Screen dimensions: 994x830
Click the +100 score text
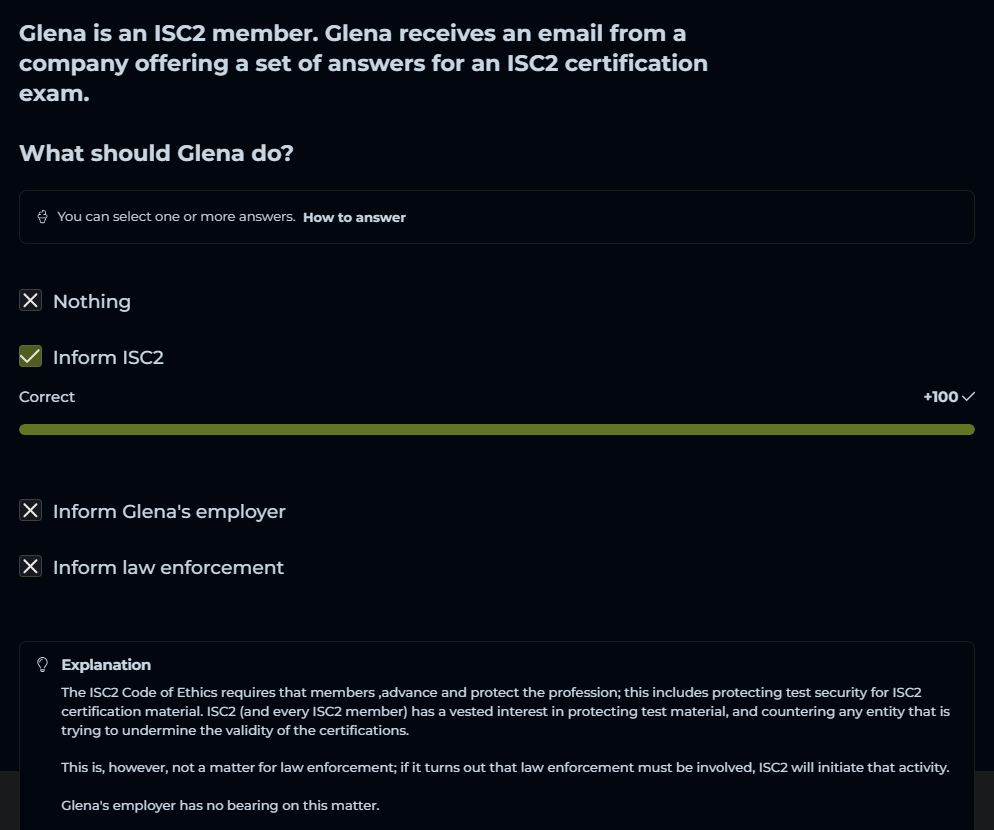940,397
